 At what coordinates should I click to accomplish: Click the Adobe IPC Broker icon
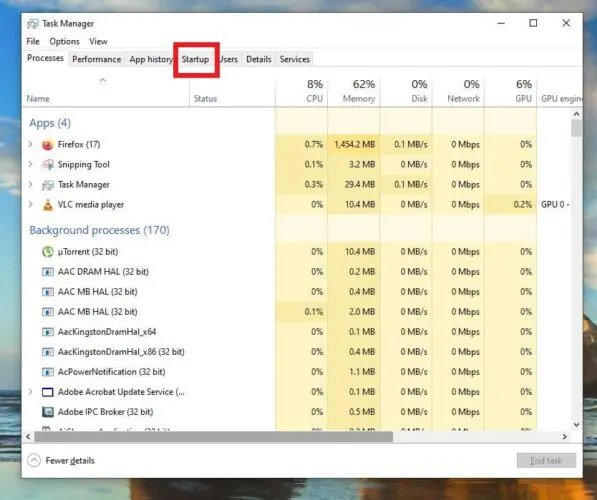[48, 412]
